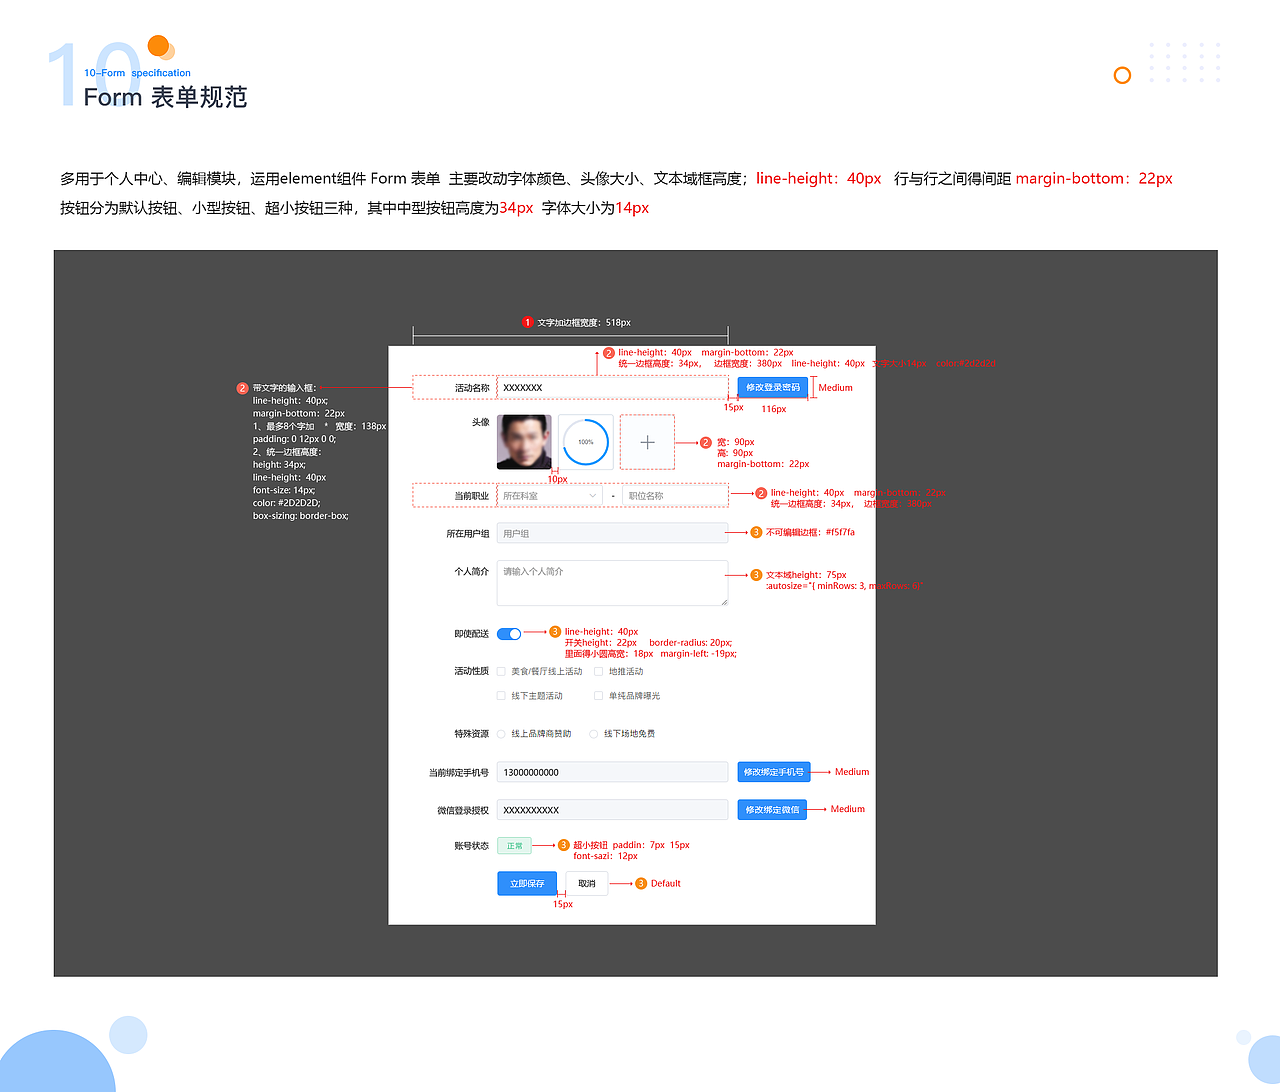The height and width of the screenshot is (1092, 1280).
Task: Check the 美食/餐厅线上活动 checkbox
Action: coord(501,672)
